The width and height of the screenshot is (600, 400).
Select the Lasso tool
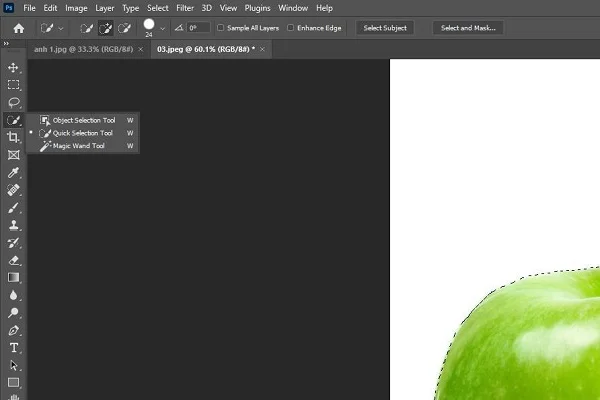(x=14, y=102)
